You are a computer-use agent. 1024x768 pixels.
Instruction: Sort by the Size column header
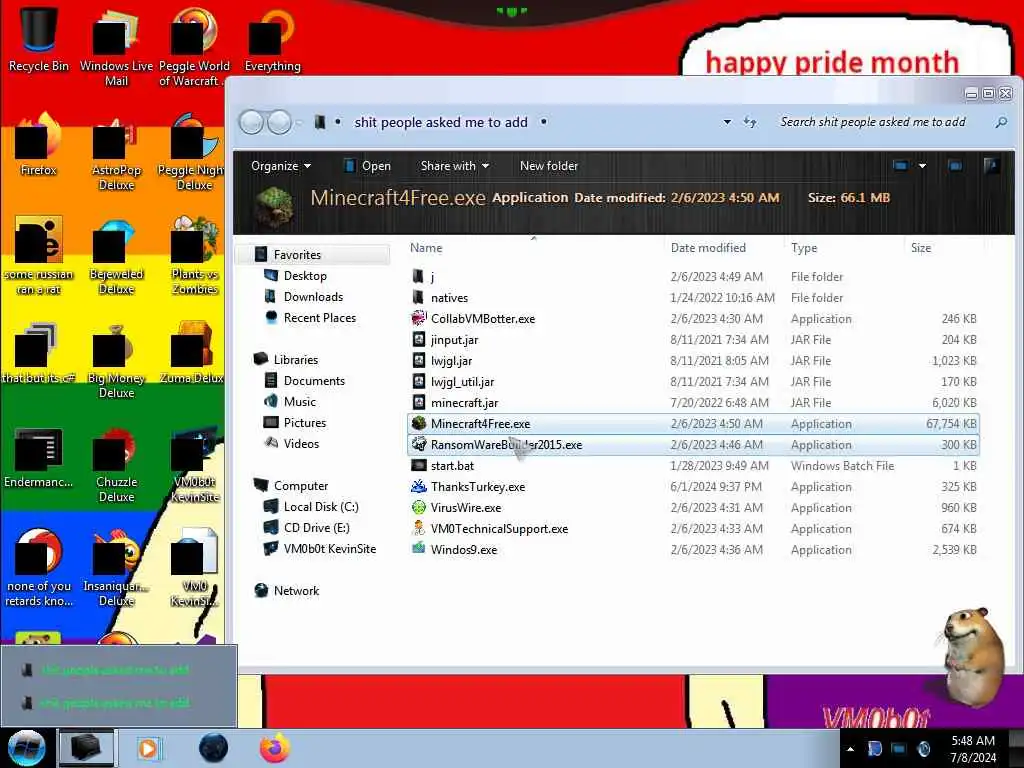[921, 248]
